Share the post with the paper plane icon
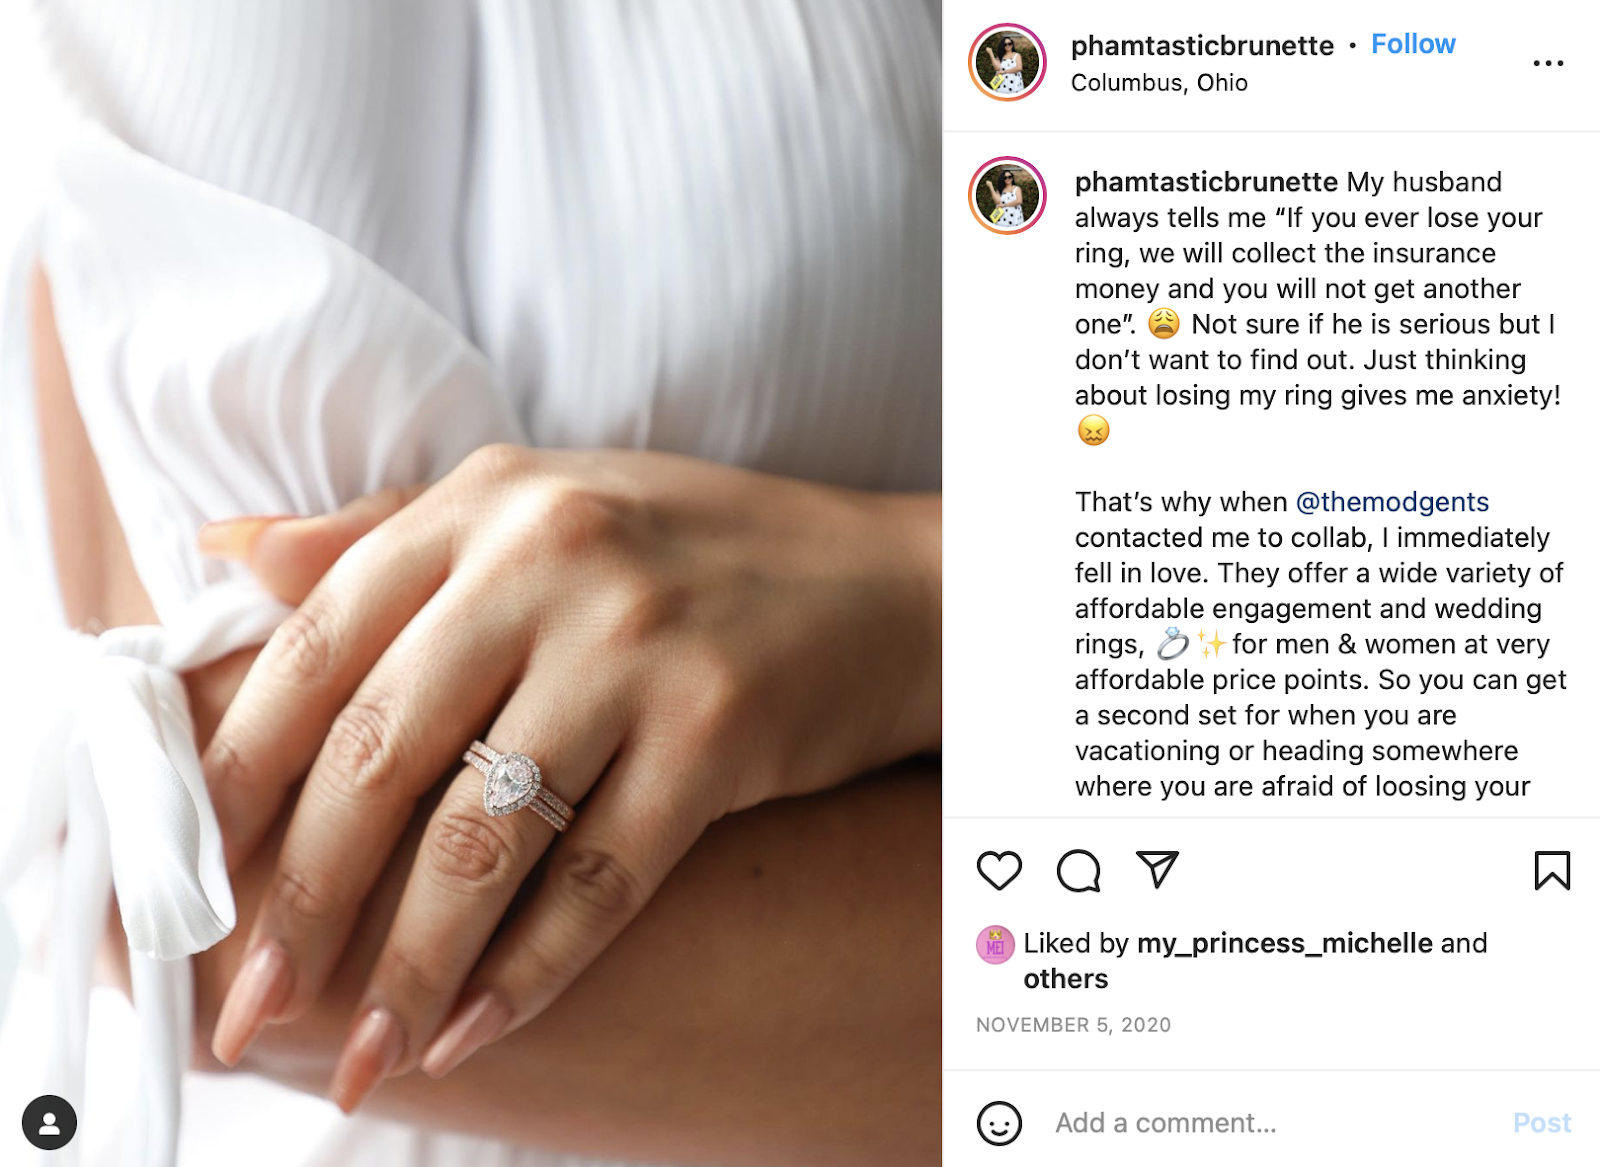The width and height of the screenshot is (1600, 1167). (x=1157, y=870)
